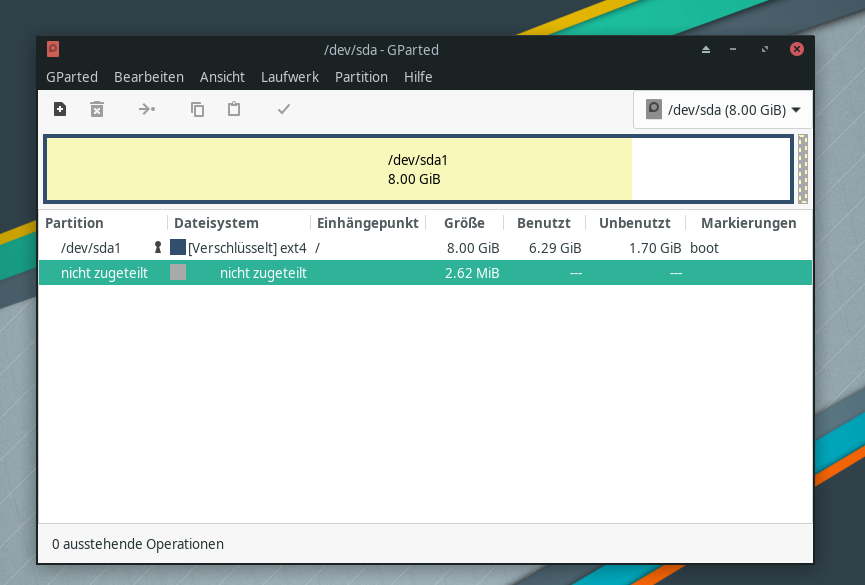
Task: Click the '/dev/sda - GParted' window title
Action: click(381, 50)
